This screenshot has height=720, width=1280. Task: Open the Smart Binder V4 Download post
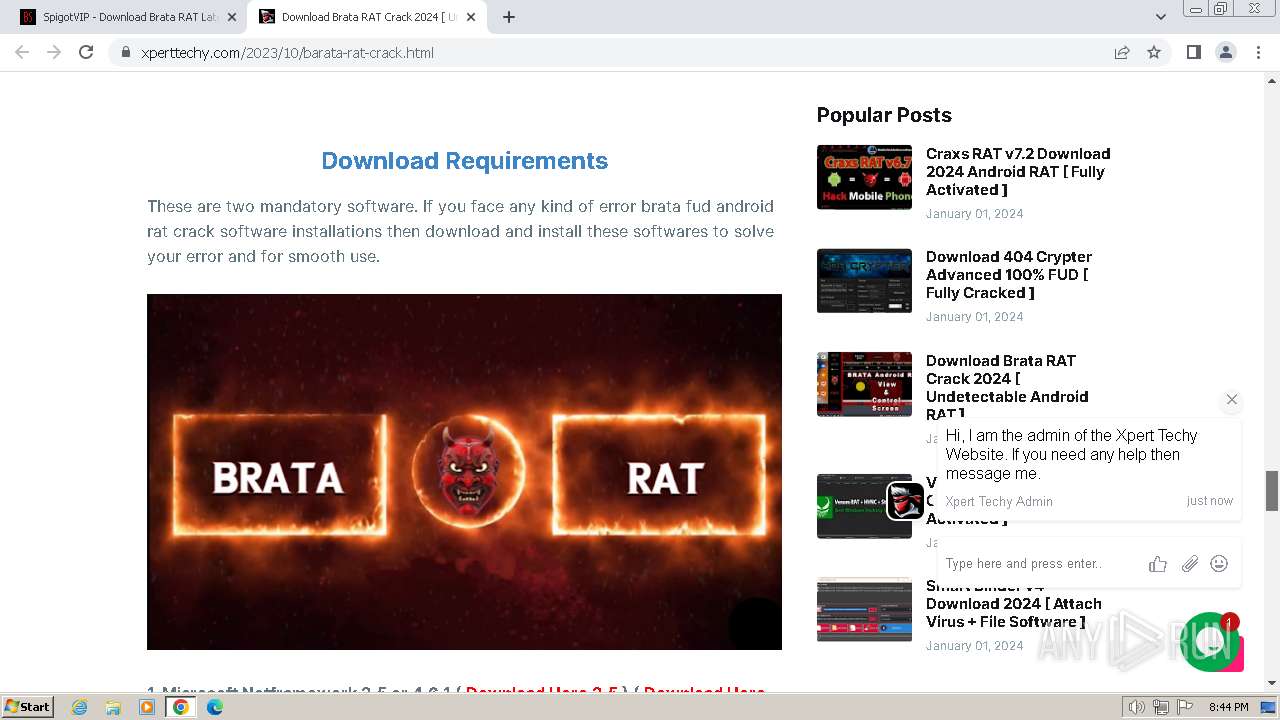tap(1014, 603)
